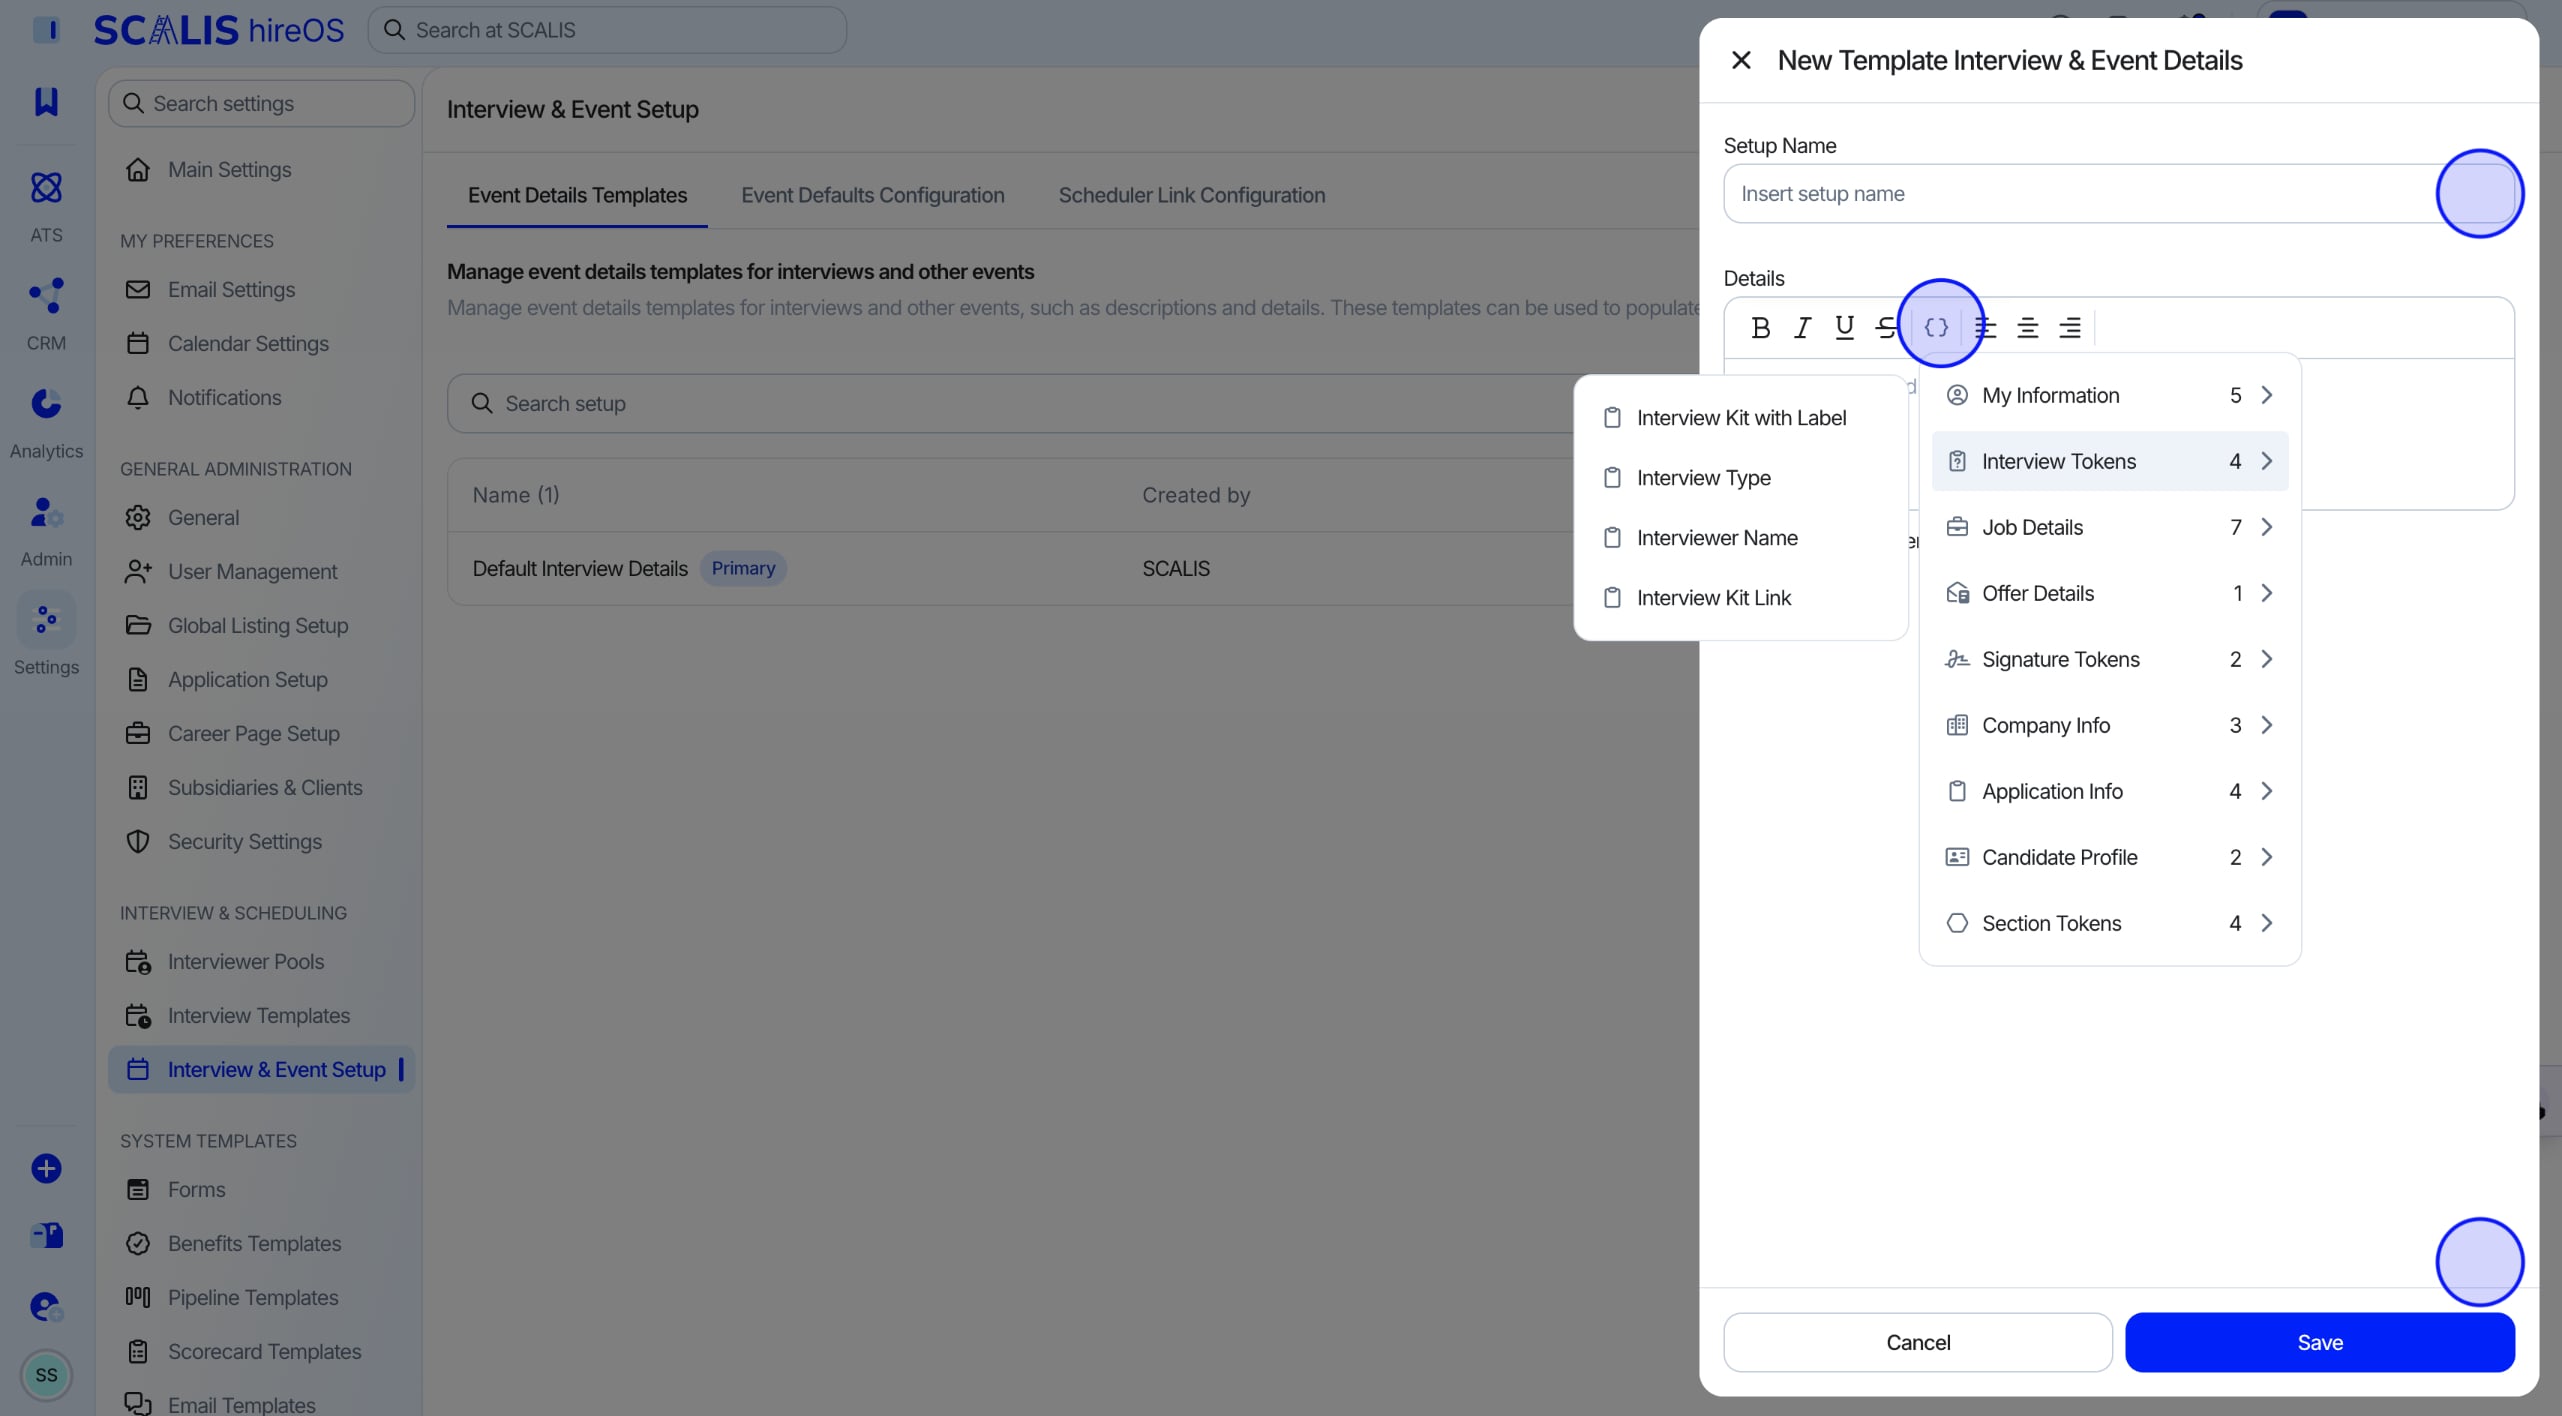Cancel the new template

tap(1918, 1342)
